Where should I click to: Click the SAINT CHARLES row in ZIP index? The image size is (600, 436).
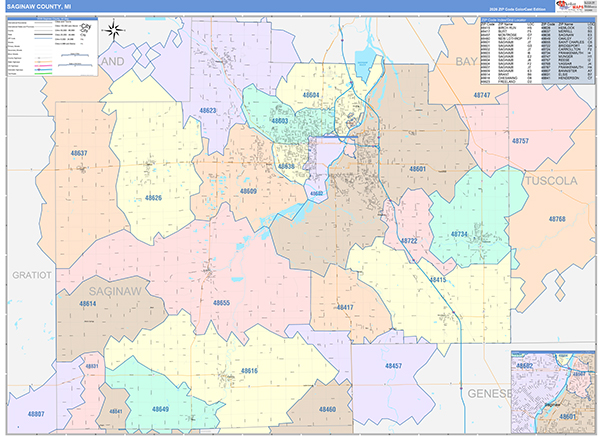click(x=567, y=42)
